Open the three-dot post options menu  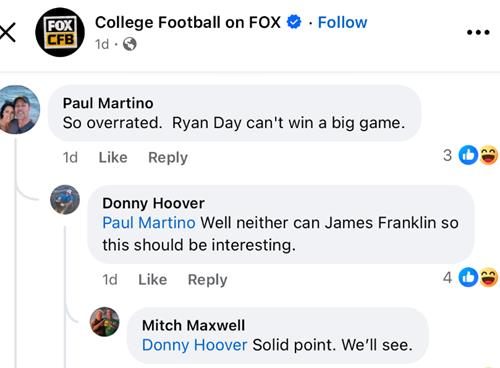click(478, 32)
